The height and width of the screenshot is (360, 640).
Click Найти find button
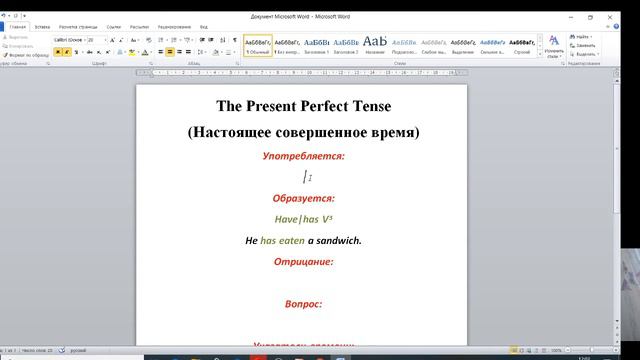coord(581,37)
